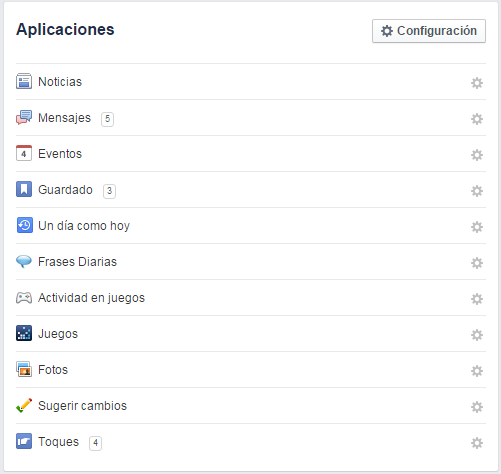The image size is (501, 474).
Task: Open the Mensajes chat bubbles icon
Action: click(x=24, y=117)
